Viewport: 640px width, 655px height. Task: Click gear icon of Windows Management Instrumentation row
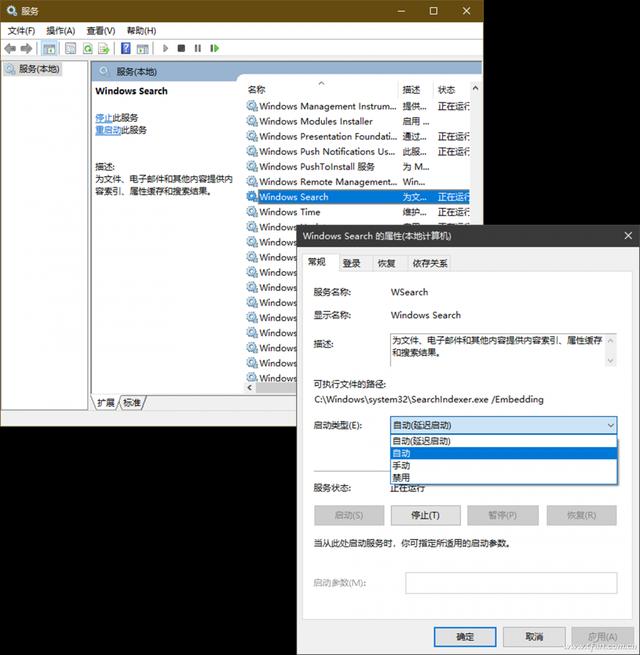(252, 106)
